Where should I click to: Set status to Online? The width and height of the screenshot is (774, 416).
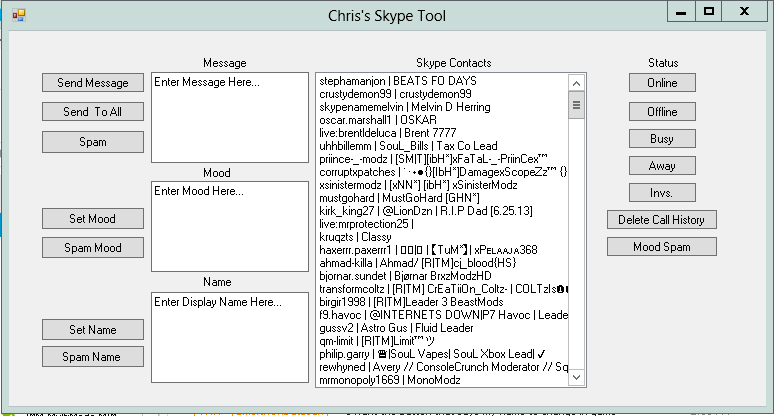click(662, 83)
